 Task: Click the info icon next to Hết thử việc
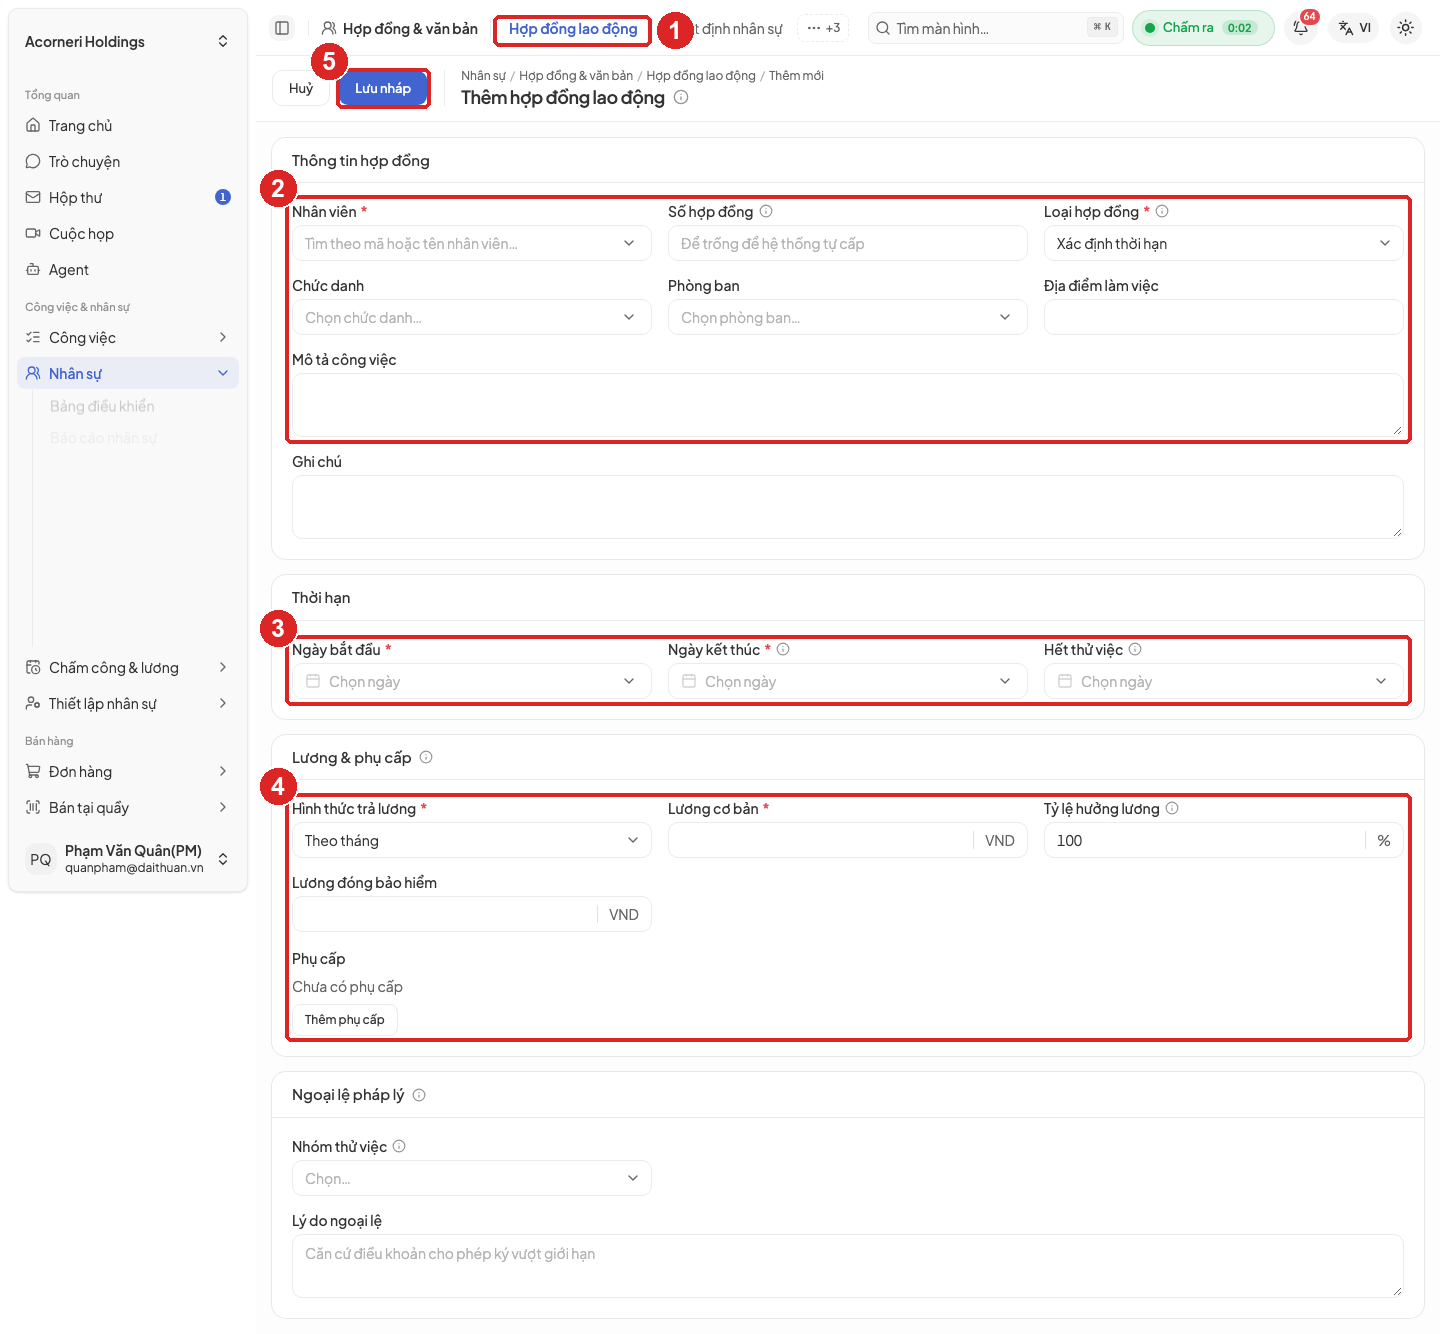tap(1135, 649)
